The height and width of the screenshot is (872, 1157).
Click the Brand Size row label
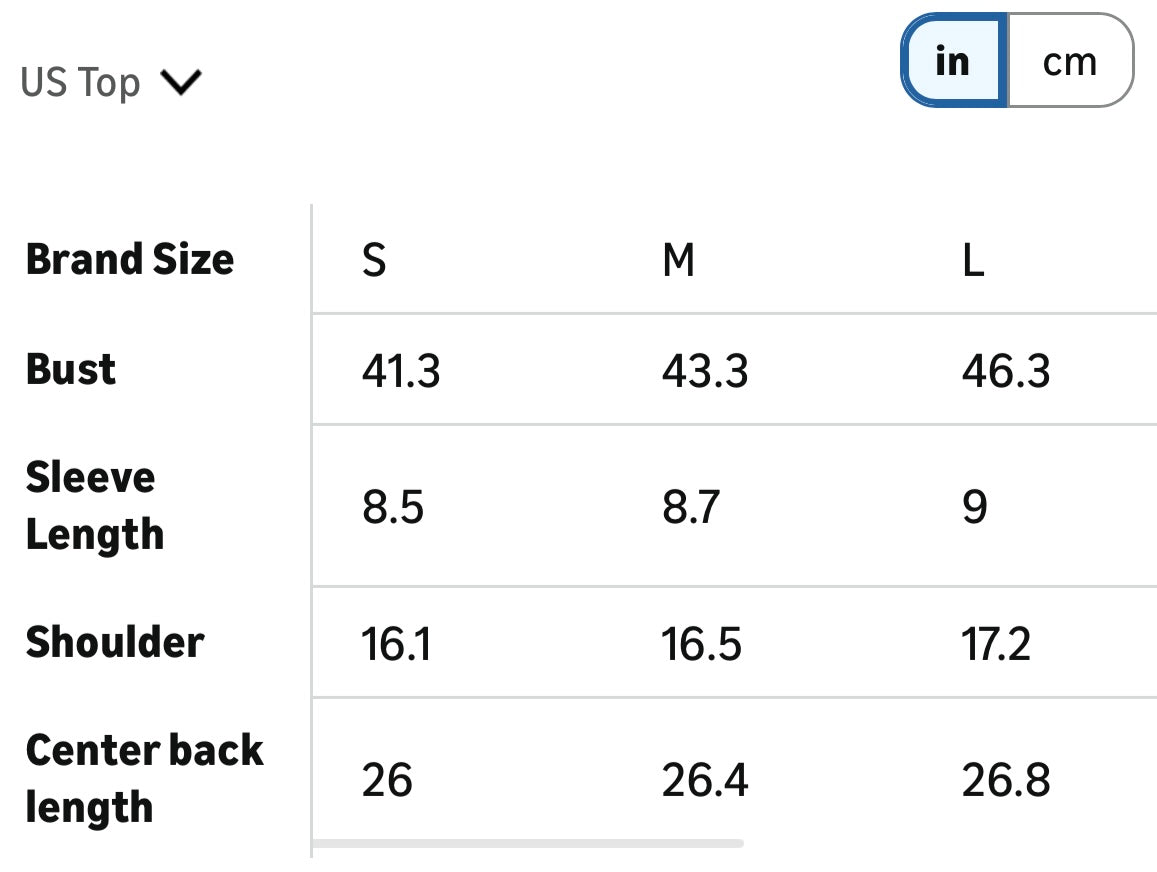130,259
